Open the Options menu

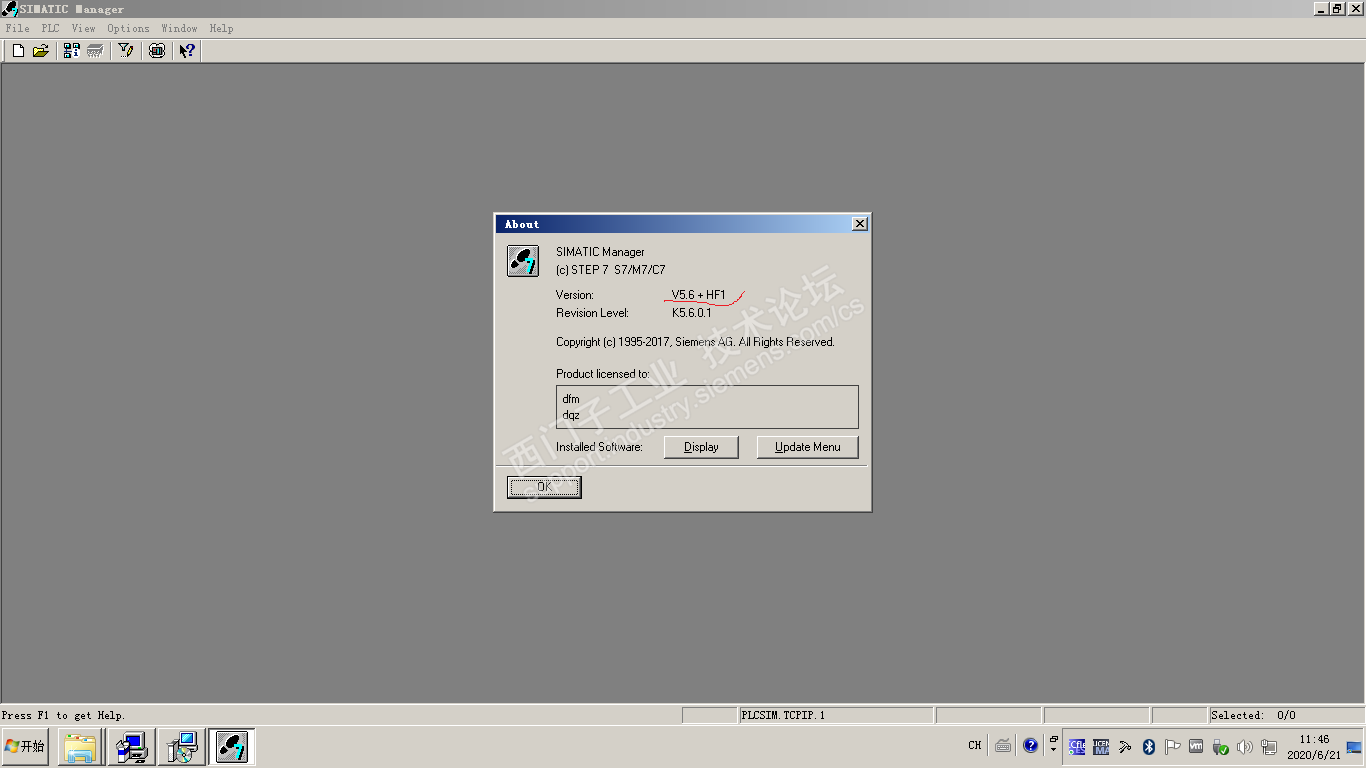coord(128,28)
